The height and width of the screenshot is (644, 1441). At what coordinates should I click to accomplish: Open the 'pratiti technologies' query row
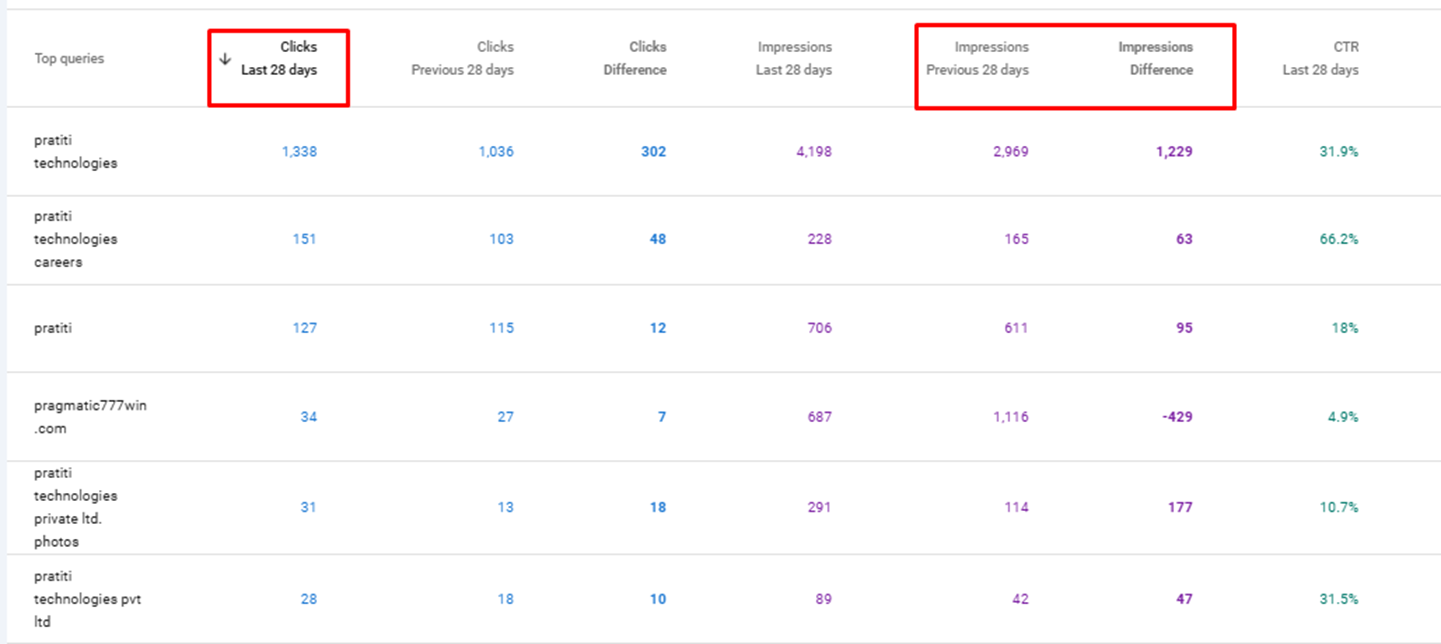[75, 152]
